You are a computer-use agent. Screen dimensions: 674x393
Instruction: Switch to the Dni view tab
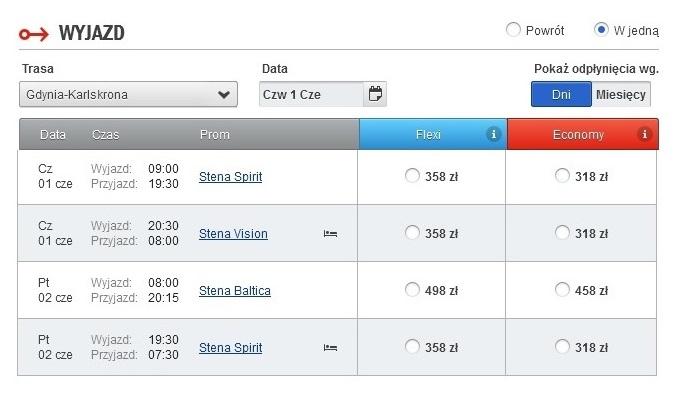[561, 94]
